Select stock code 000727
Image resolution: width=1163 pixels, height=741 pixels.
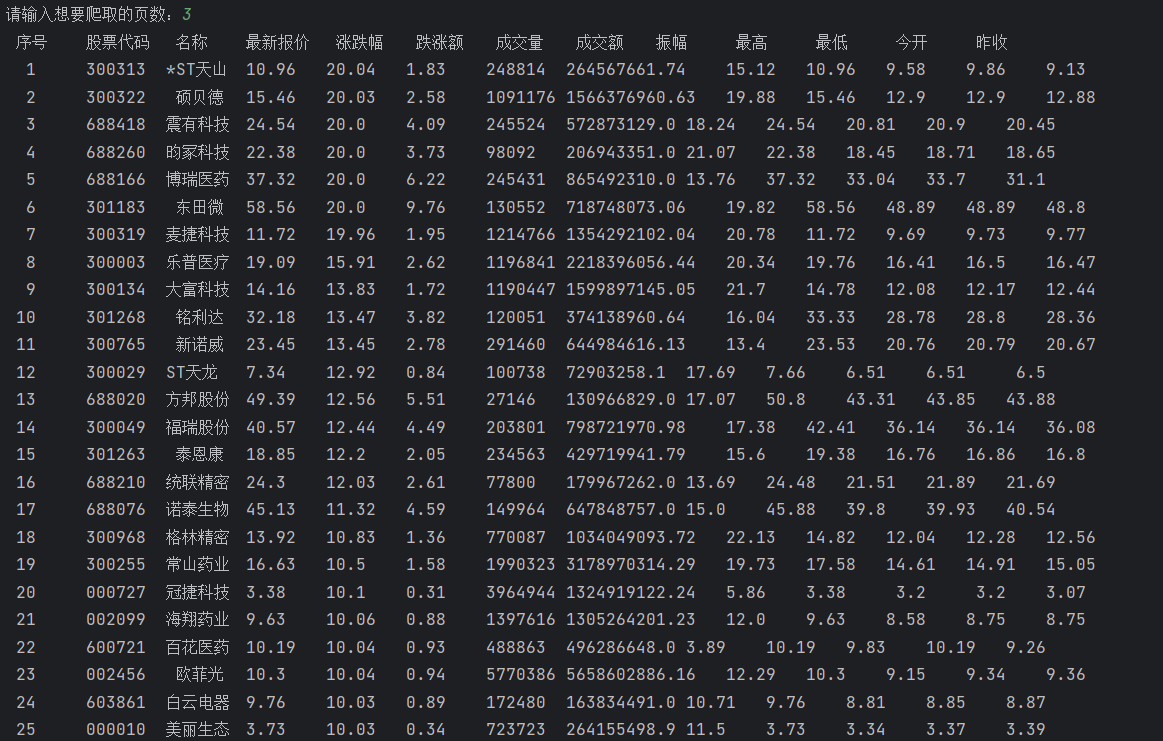[116, 593]
